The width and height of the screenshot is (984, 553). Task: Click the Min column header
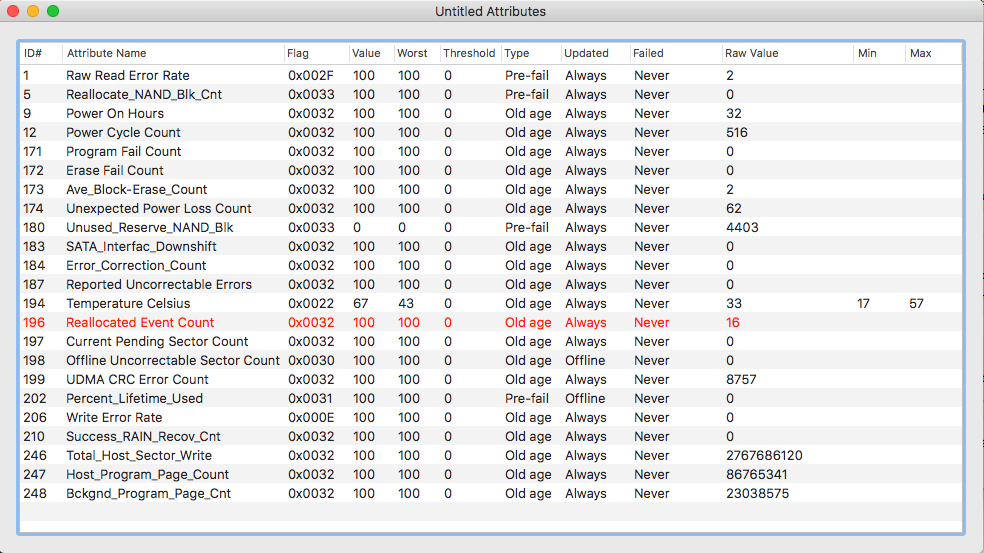pyautogui.click(x=879, y=53)
